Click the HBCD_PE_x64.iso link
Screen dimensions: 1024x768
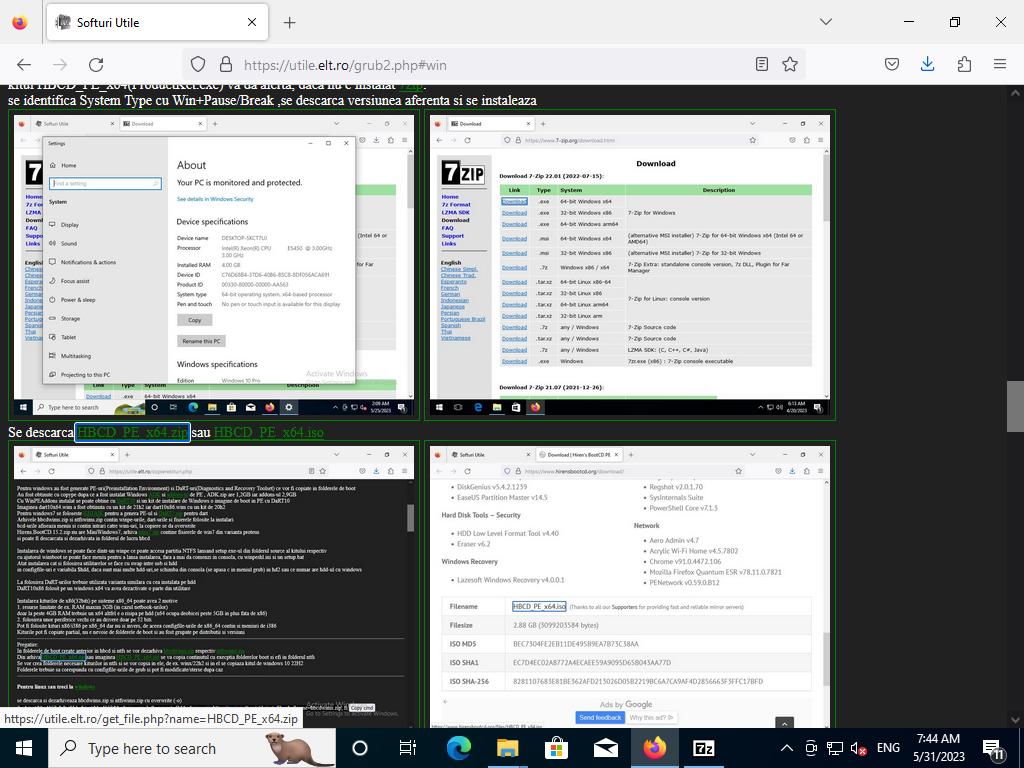pos(268,433)
